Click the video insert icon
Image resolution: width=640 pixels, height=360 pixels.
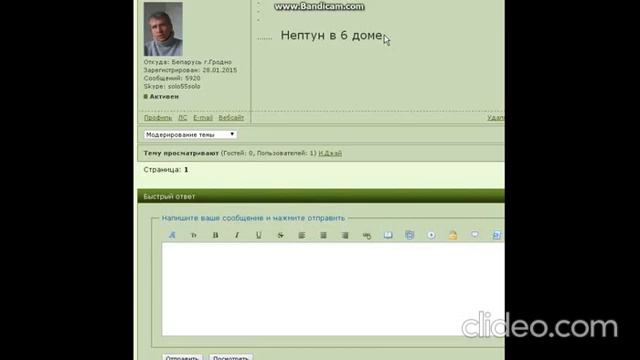click(410, 235)
